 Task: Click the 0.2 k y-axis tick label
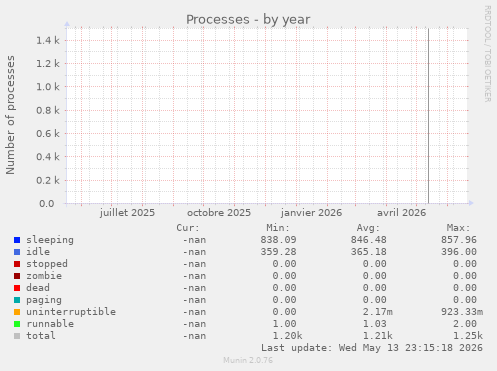tap(48, 180)
